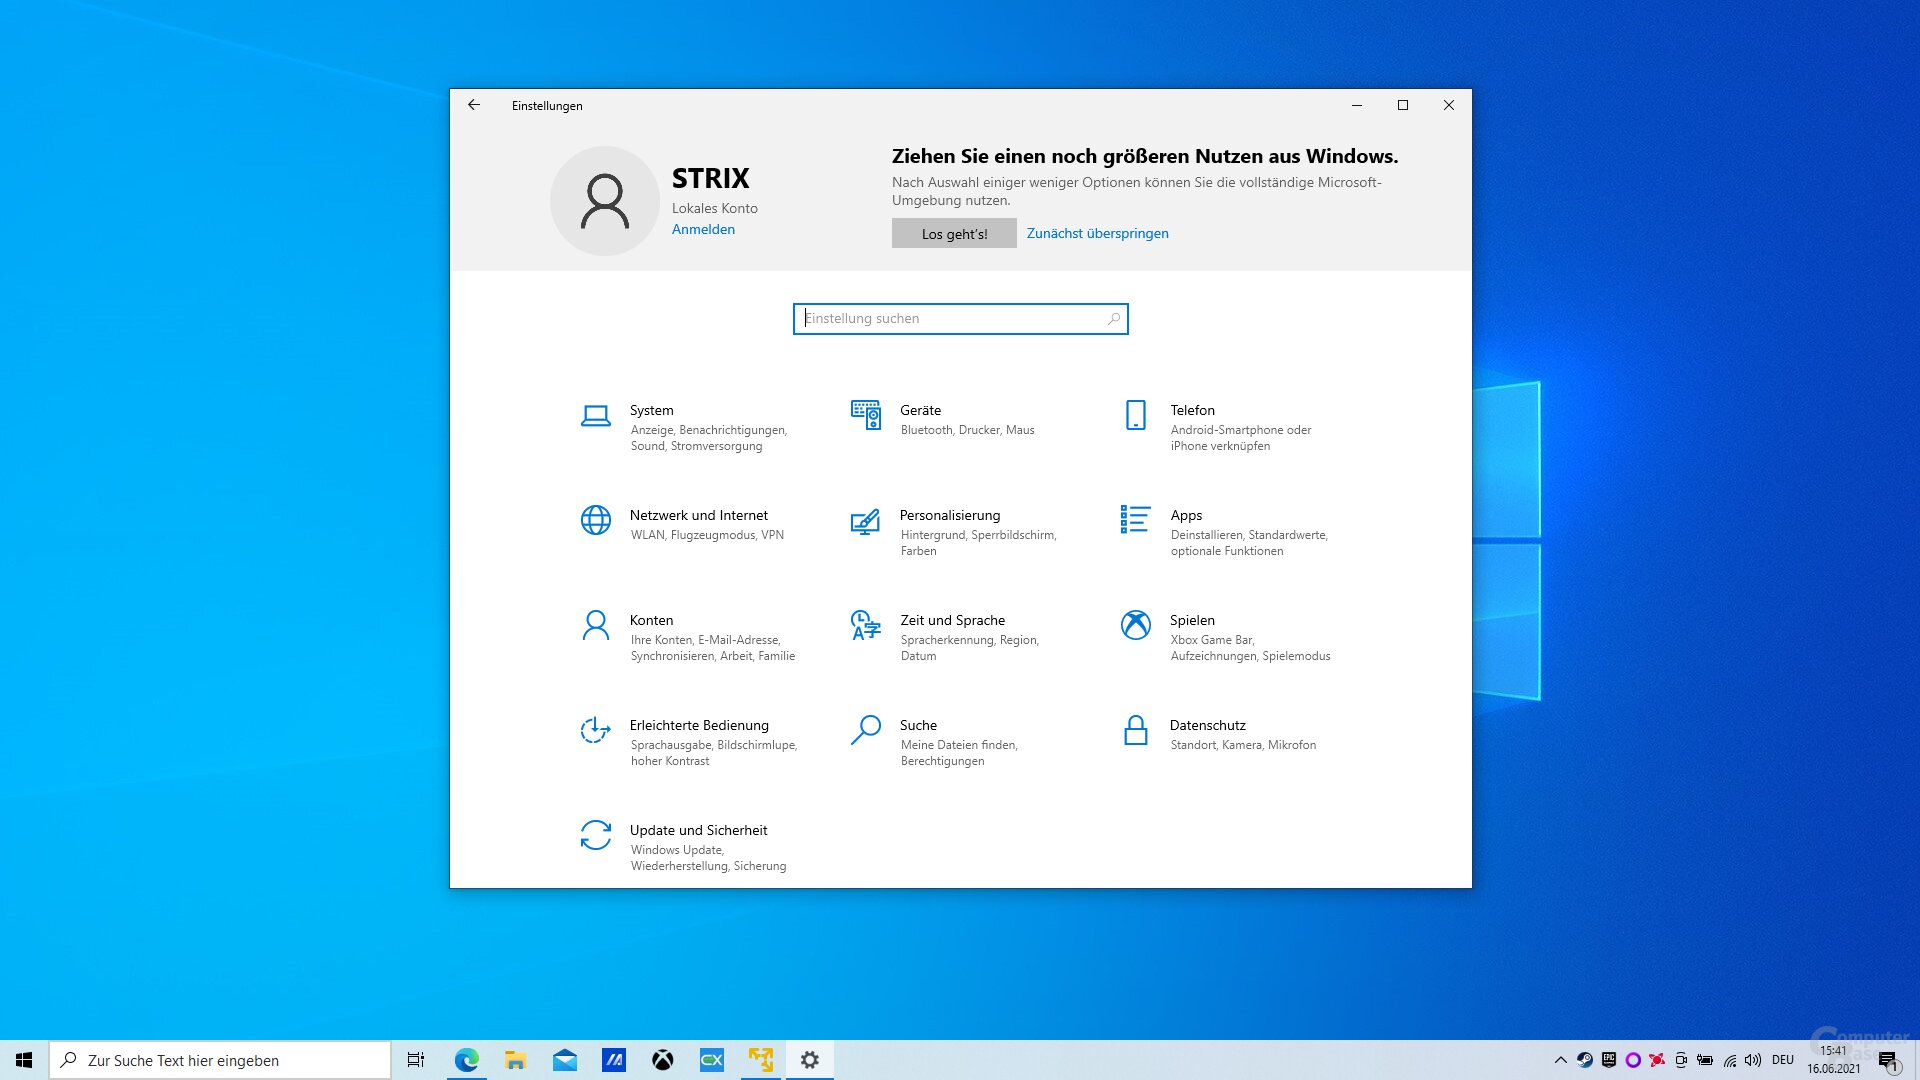
Task: Click the Anmelden link under STRIX
Action: 703,229
